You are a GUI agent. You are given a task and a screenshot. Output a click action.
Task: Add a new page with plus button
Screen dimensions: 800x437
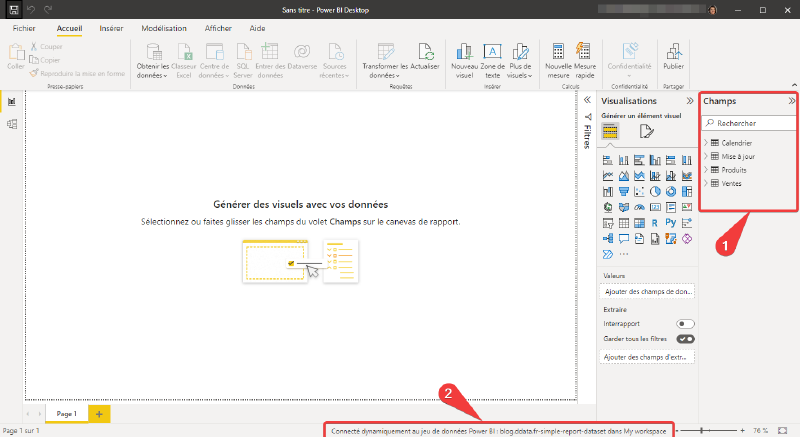99,414
